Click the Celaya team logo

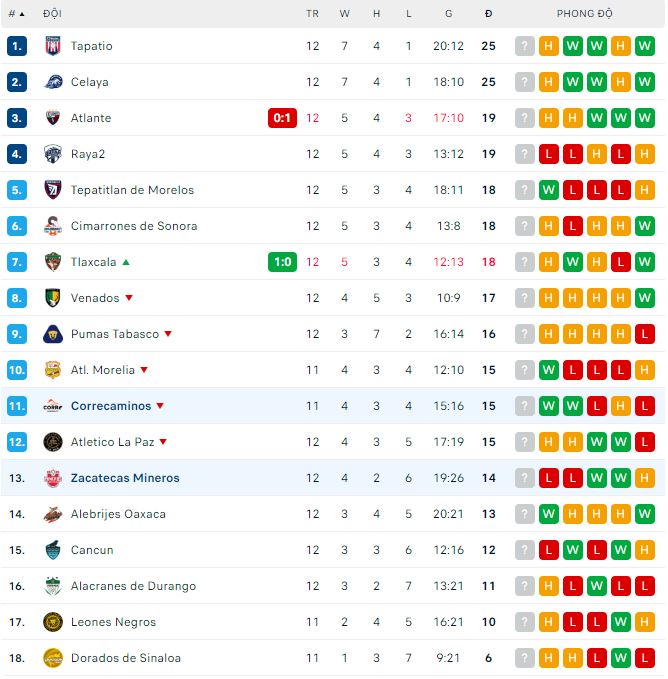click(x=53, y=82)
